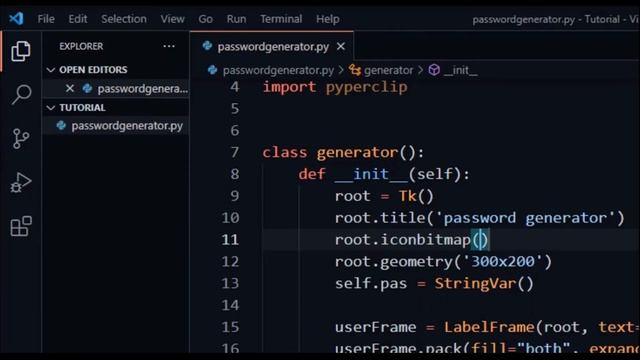Open the File menu

pos(46,19)
